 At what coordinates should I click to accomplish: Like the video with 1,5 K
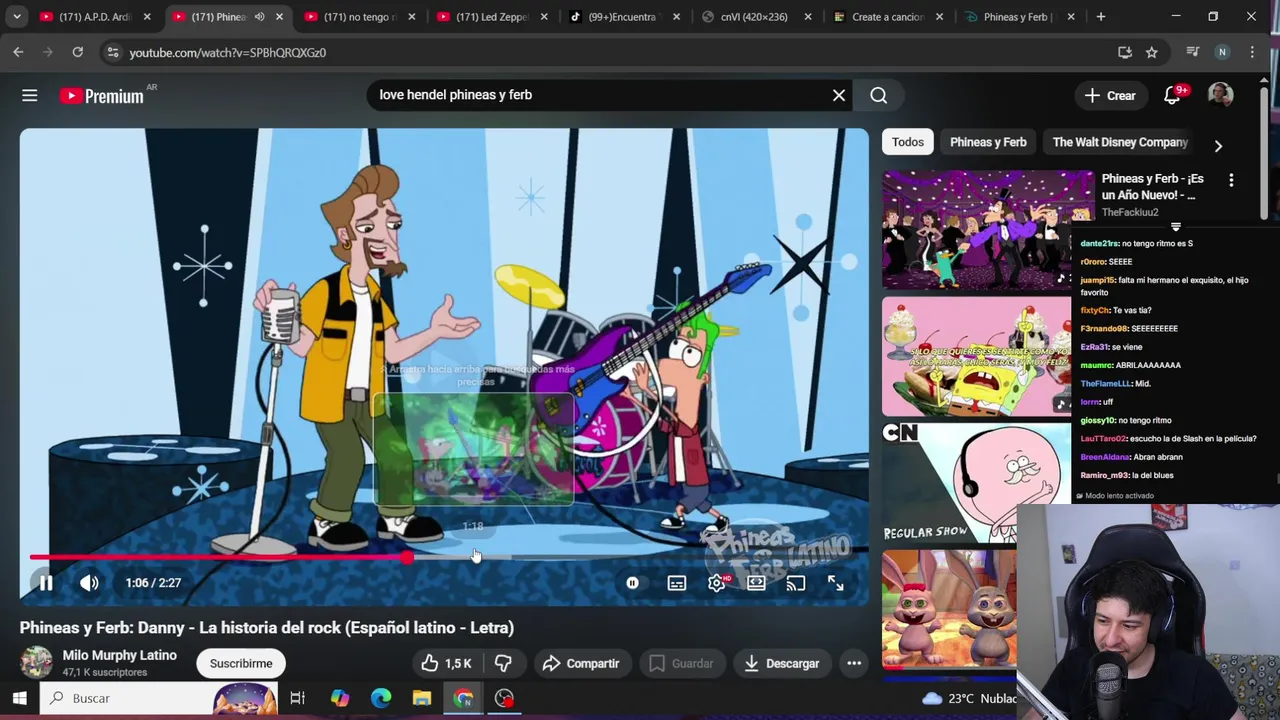tap(446, 663)
